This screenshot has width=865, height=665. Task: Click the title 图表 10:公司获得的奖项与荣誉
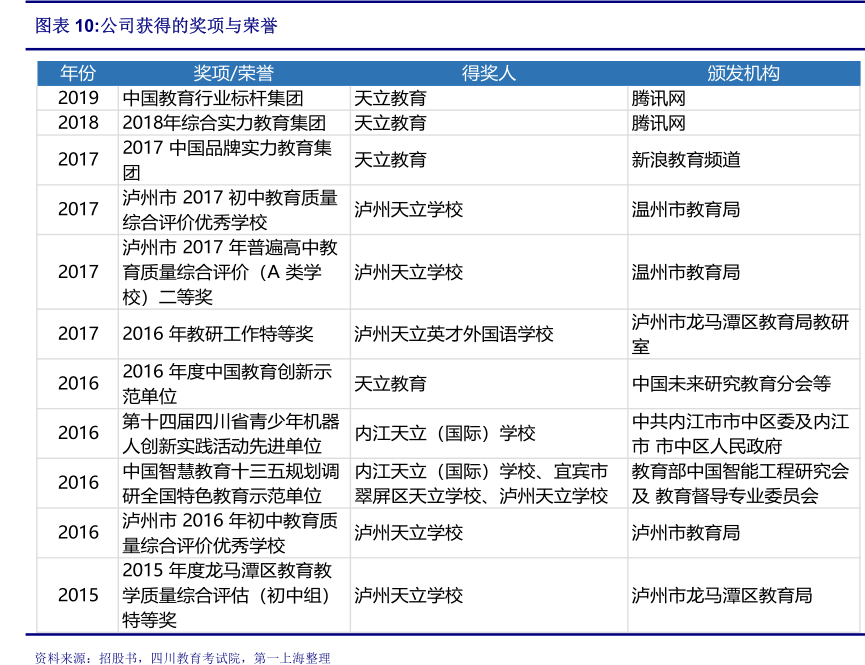pos(156,25)
